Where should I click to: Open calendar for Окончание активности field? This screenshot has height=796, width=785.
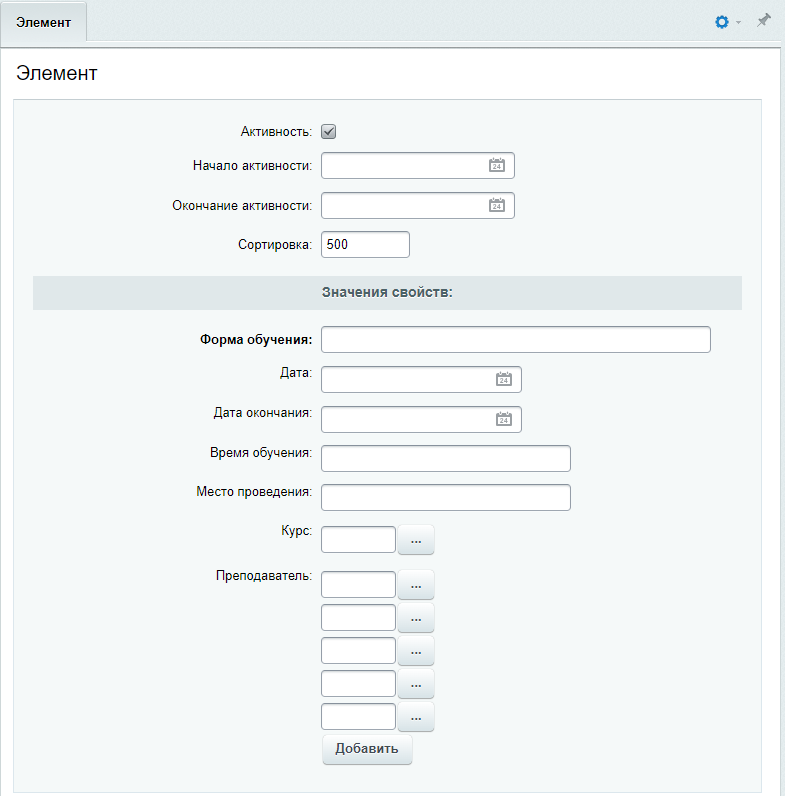pos(497,205)
